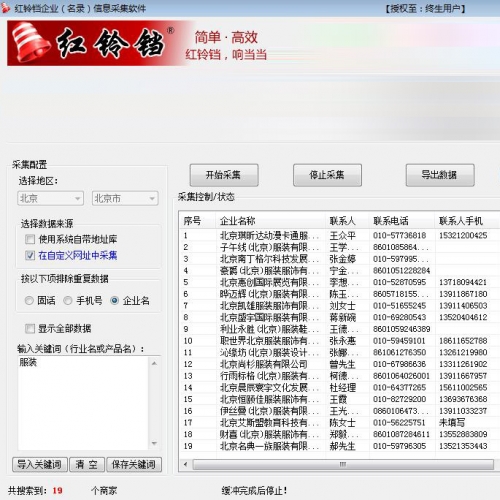Select row 北京名典一族服装有限...
Image resolution: width=500 pixels, height=500 pixels.
pyautogui.click(x=339, y=446)
